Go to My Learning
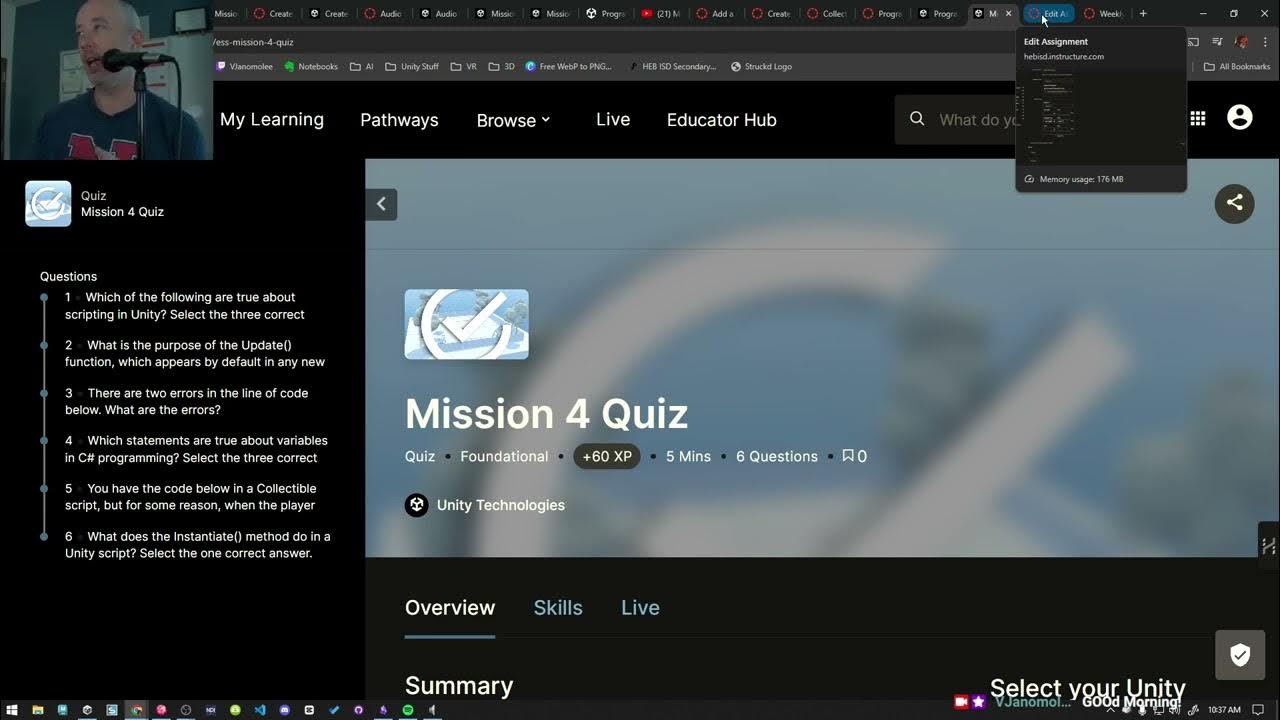This screenshot has height=720, width=1280. (x=272, y=119)
